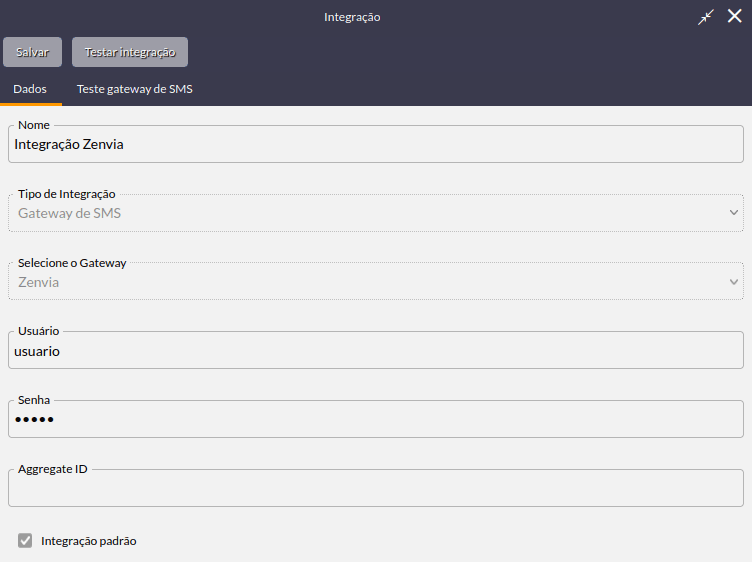
Task: Switch to the Dados tab
Action: point(30,89)
